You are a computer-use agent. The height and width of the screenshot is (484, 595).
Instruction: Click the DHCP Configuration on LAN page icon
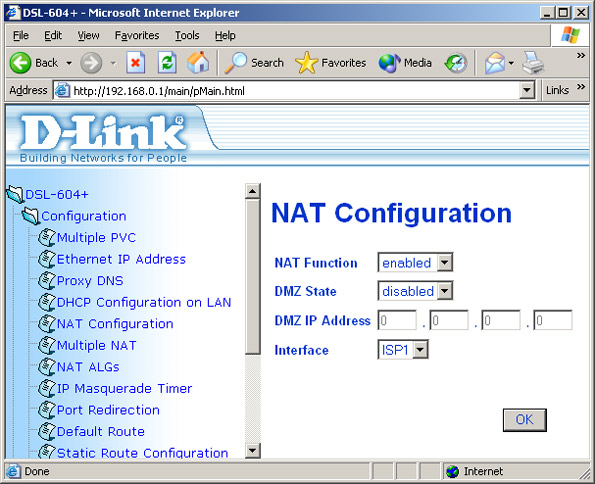(x=47, y=302)
